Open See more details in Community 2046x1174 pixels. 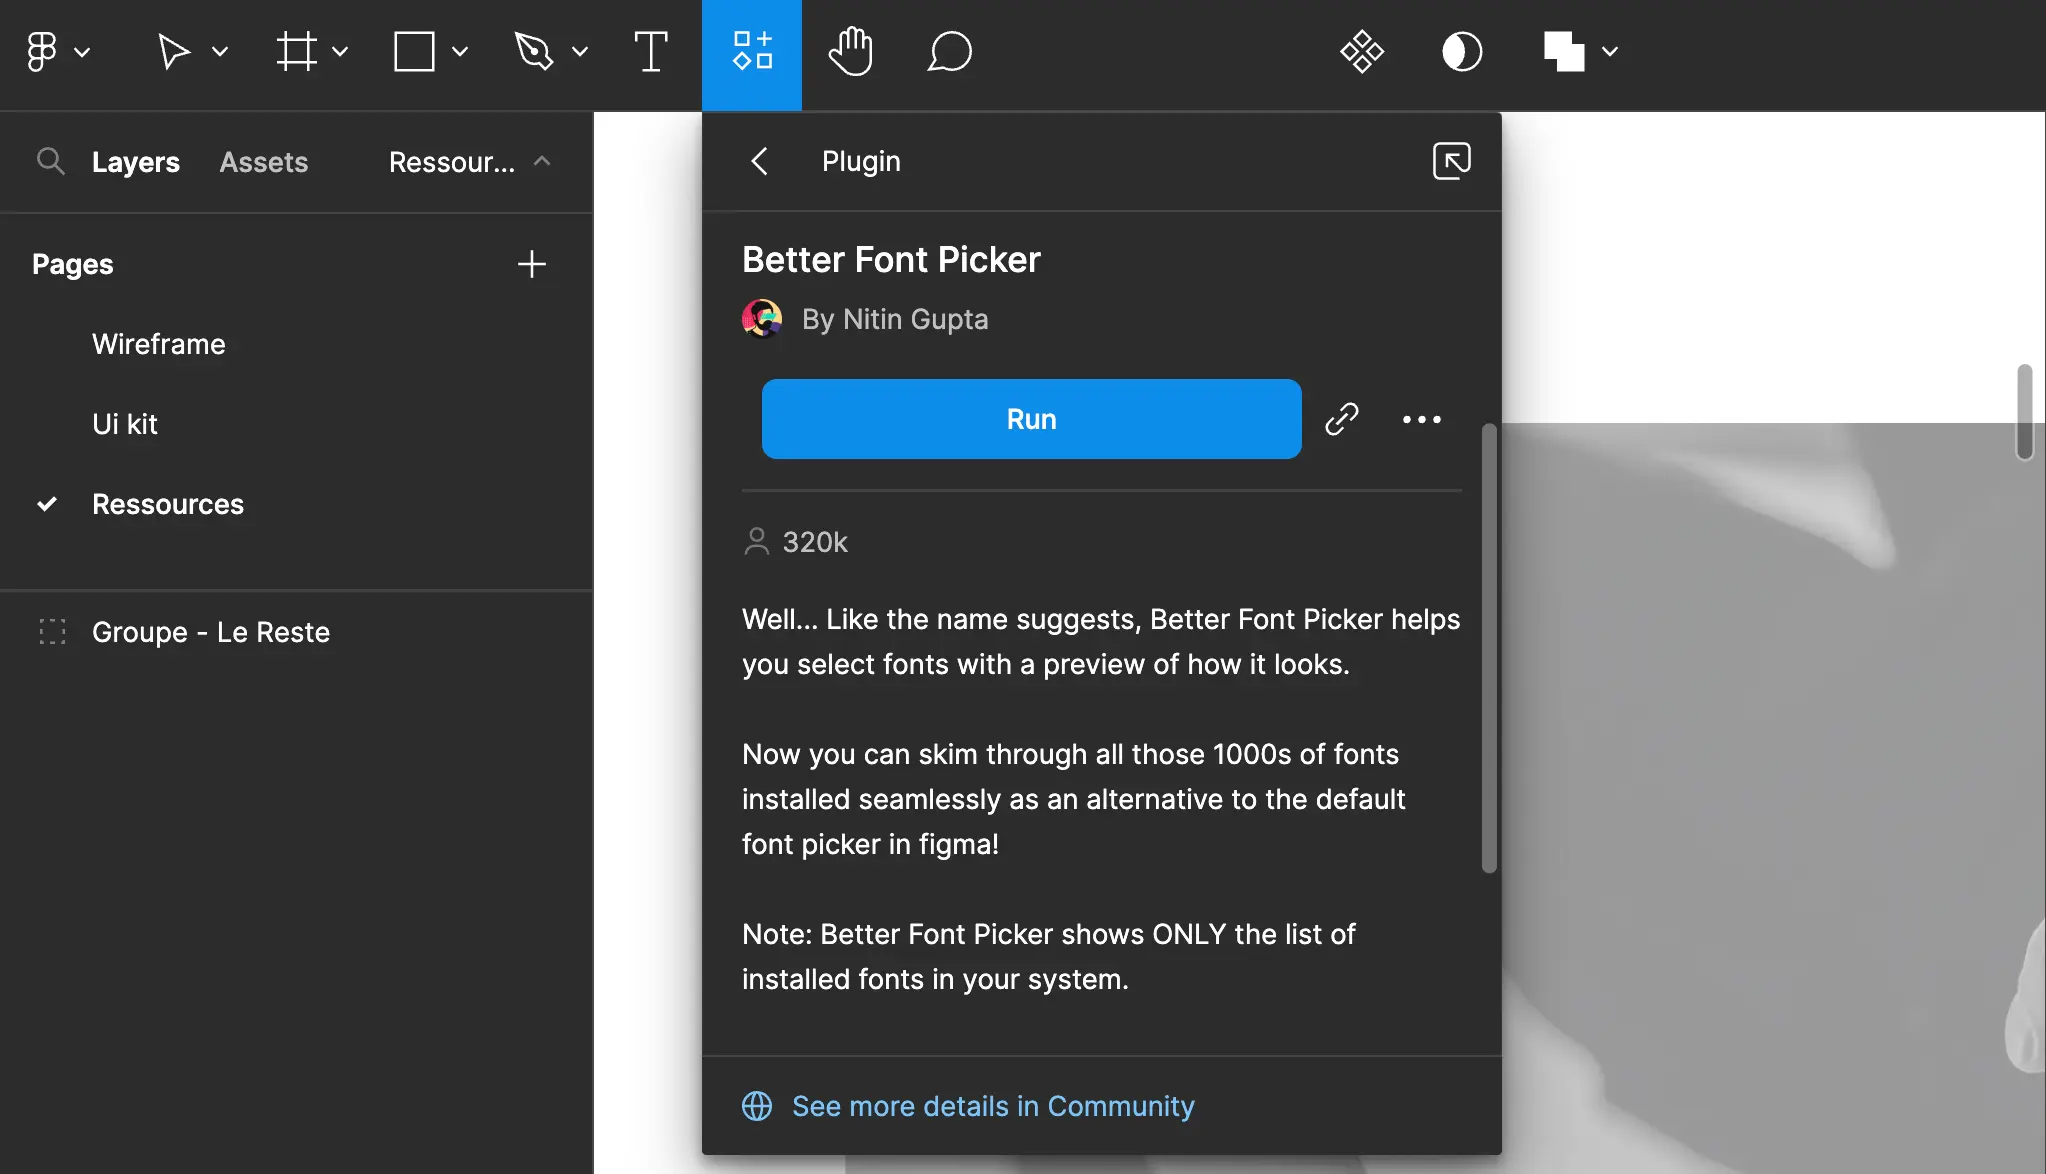tap(993, 1106)
